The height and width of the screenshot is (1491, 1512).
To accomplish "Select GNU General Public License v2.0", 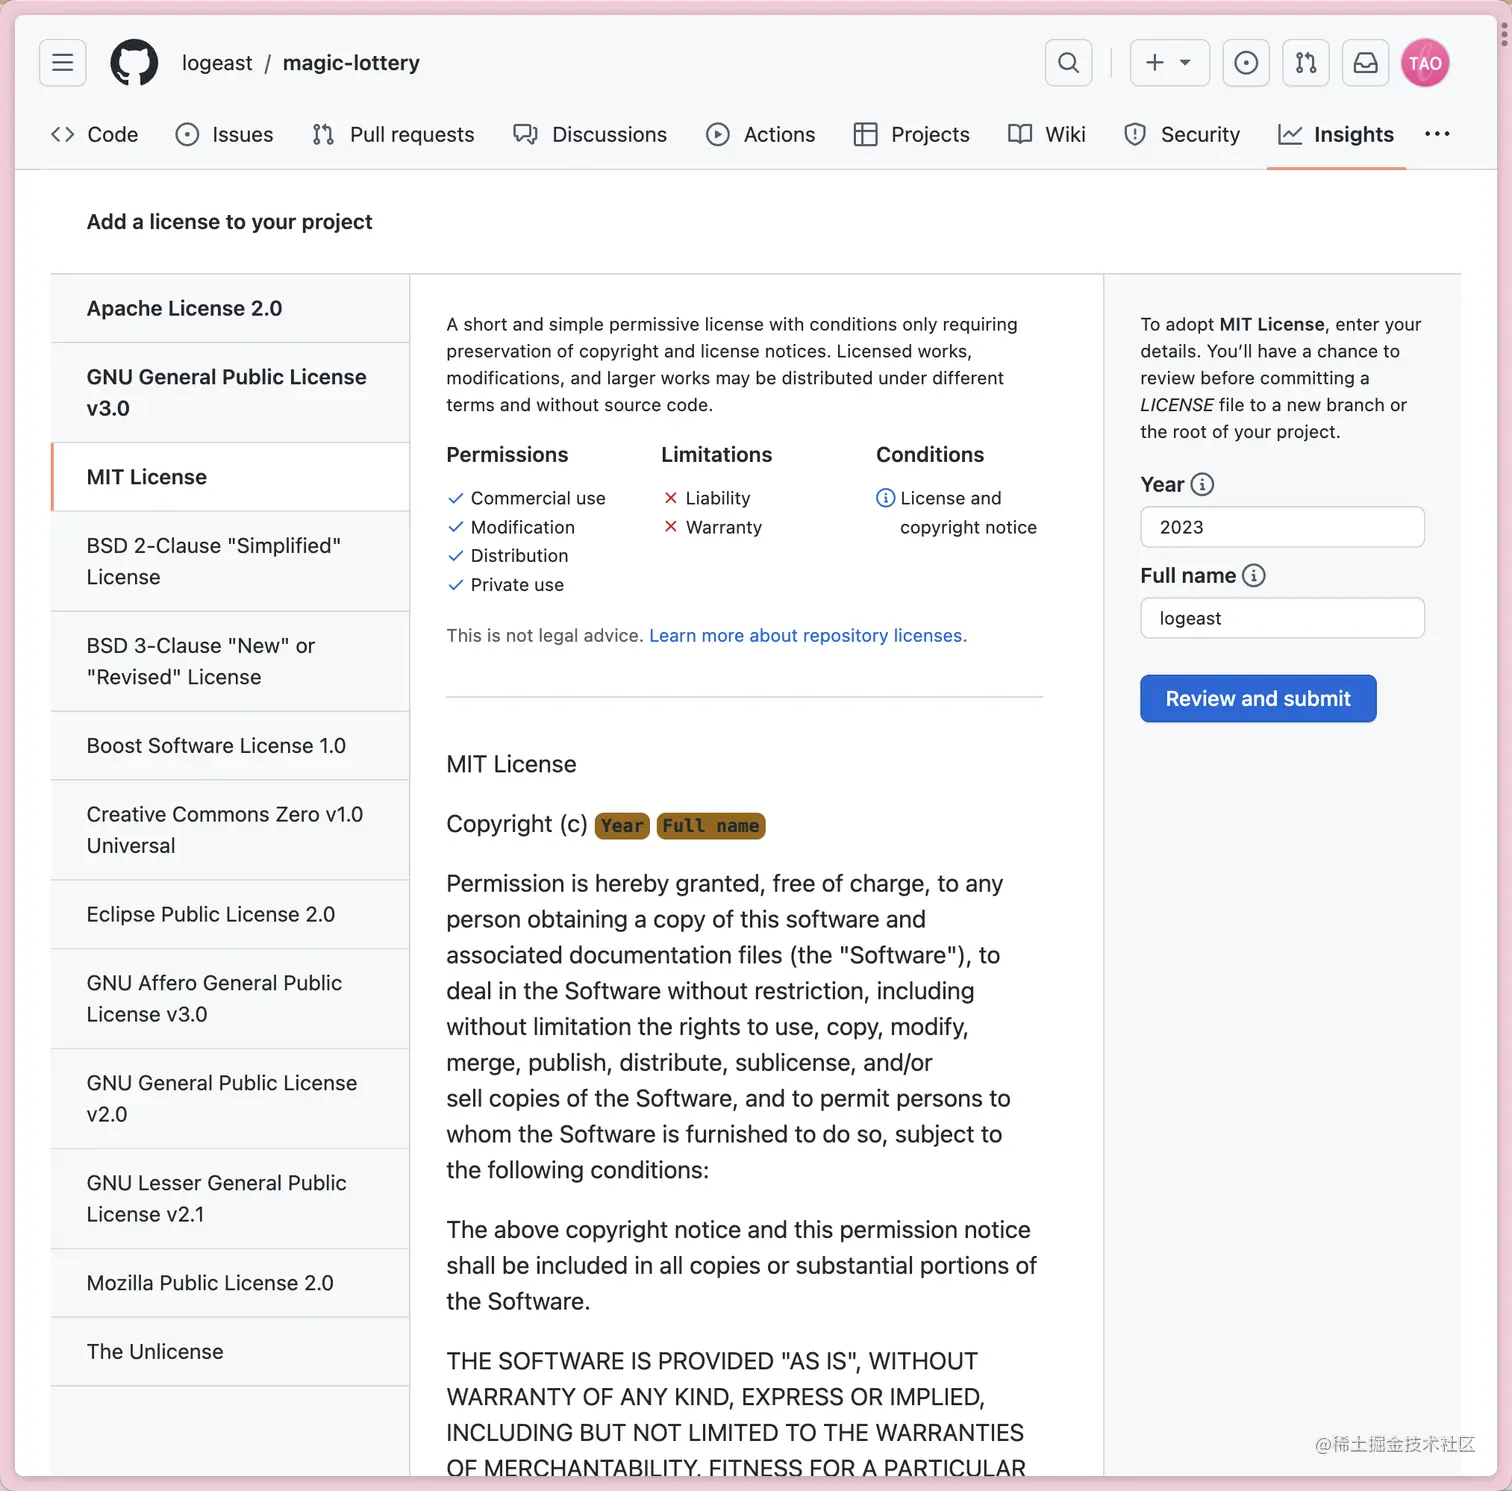I will tap(230, 1098).
